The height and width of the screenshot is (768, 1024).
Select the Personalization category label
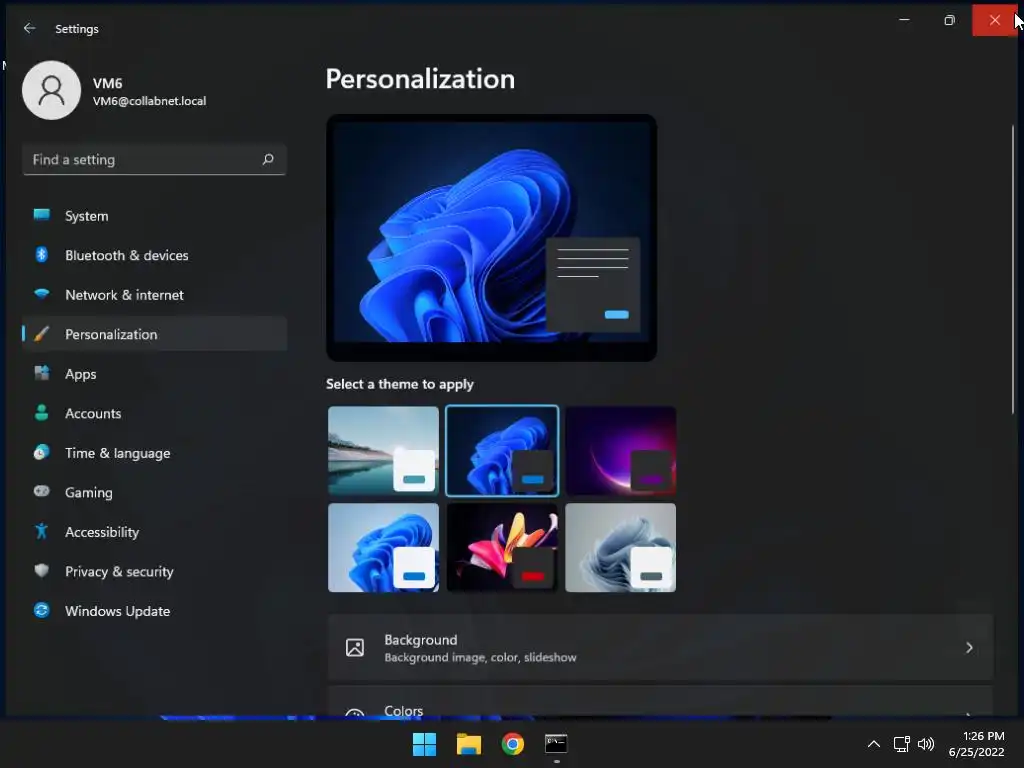coord(111,334)
